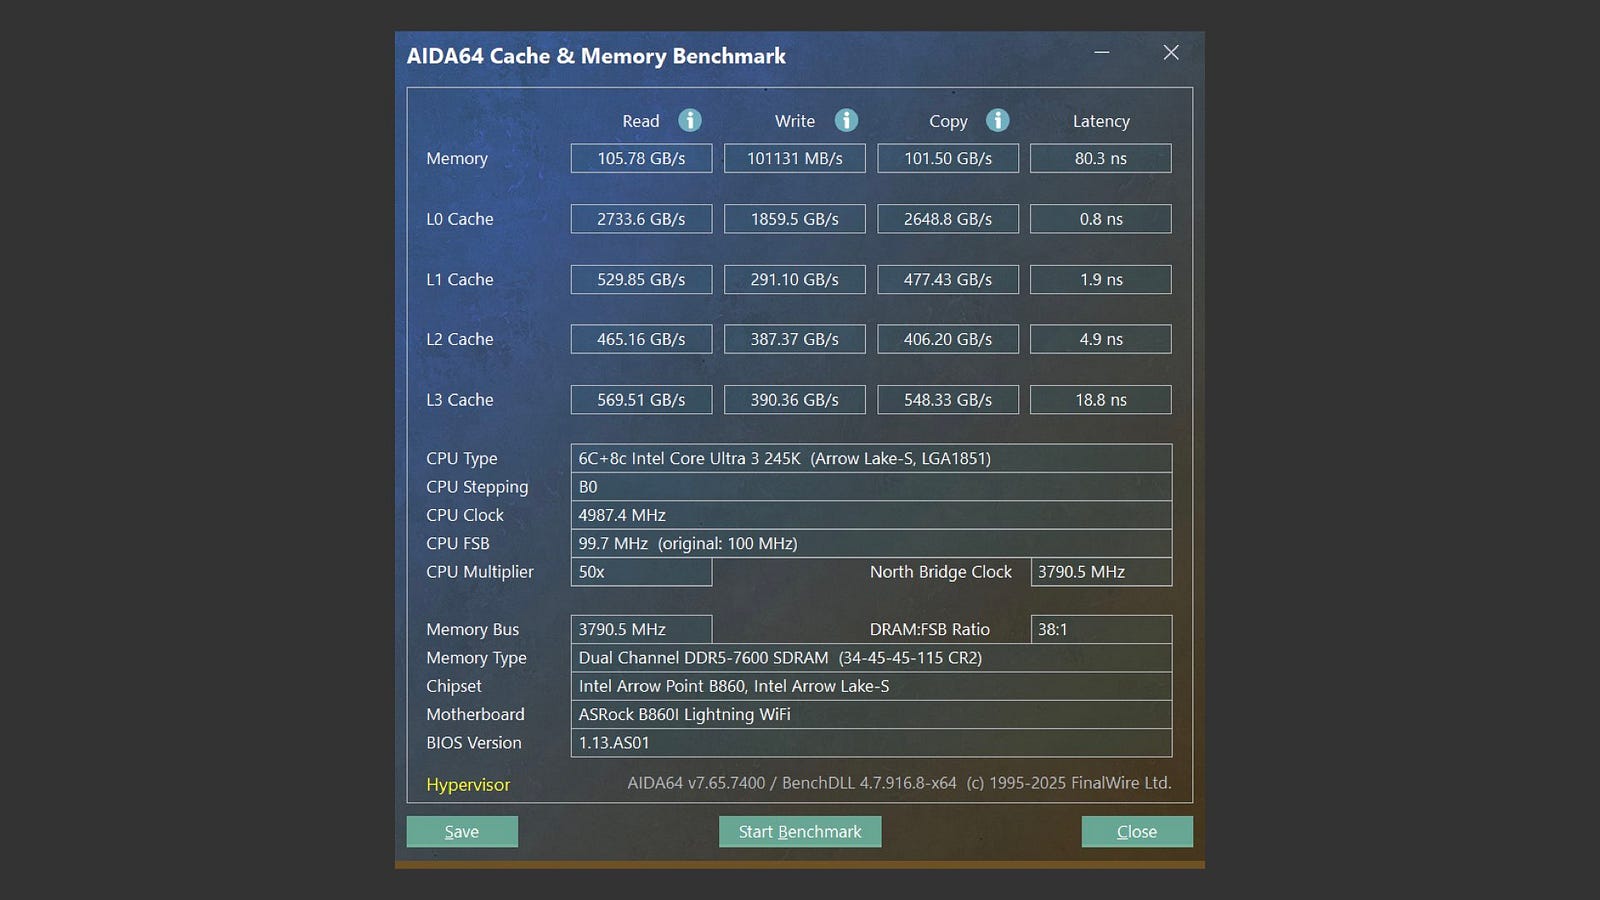The image size is (1600, 900).
Task: Click CPU Multiplier value 50x
Action: [641, 572]
